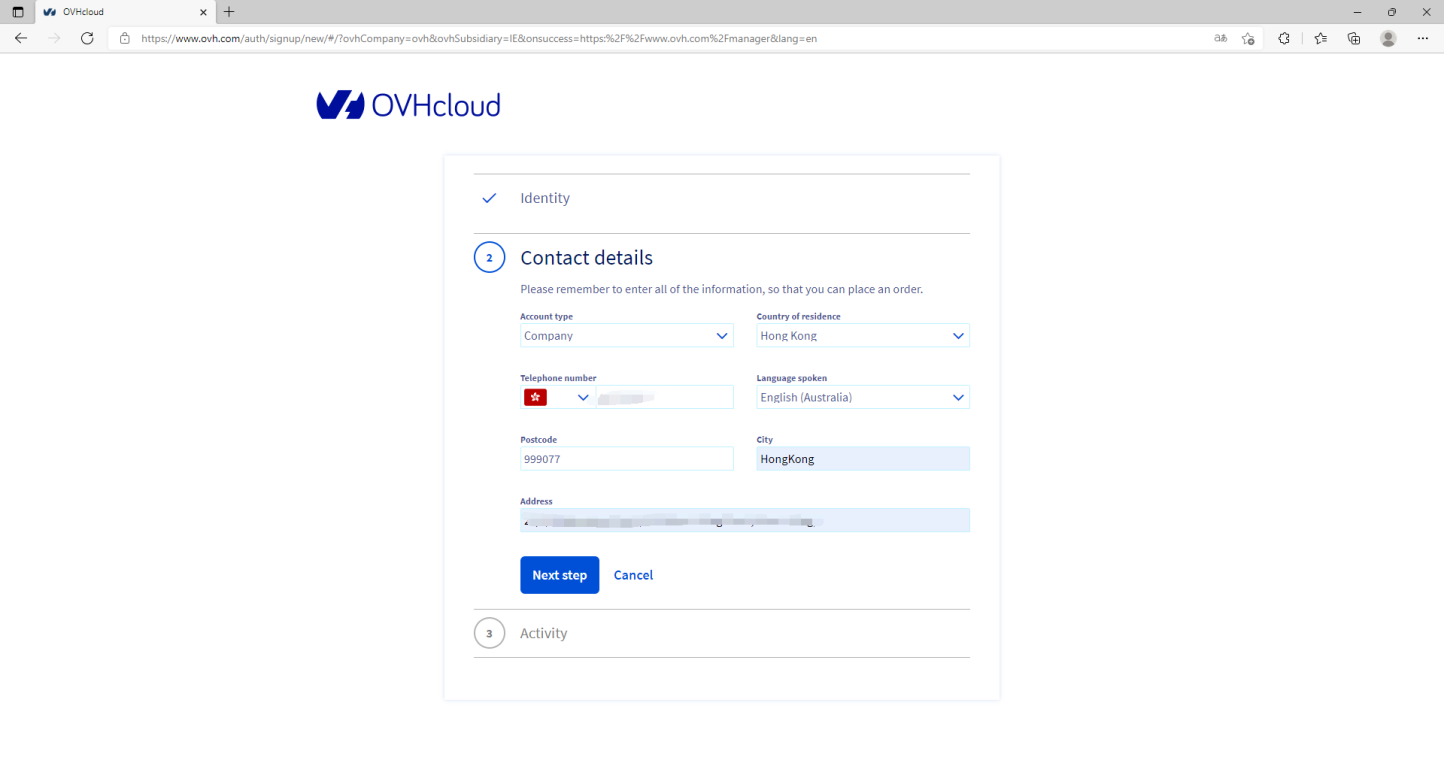Open the Favorites star list icon
Image resolution: width=1444 pixels, height=781 pixels.
[x=1320, y=38]
